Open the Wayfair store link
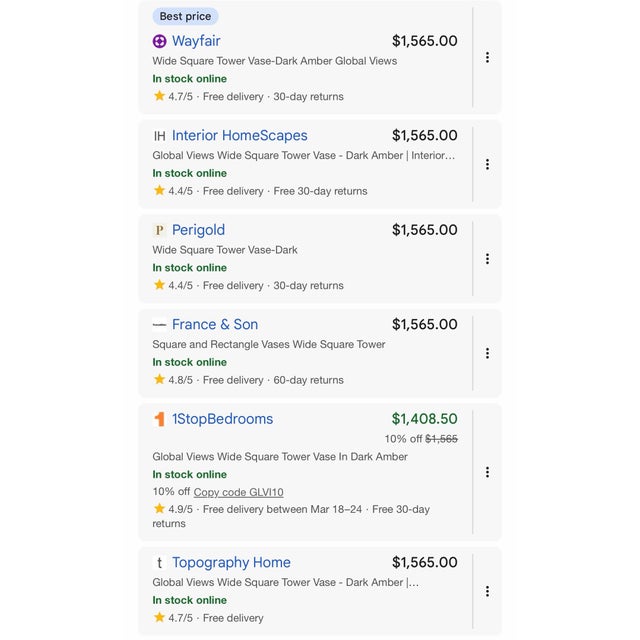 [196, 41]
